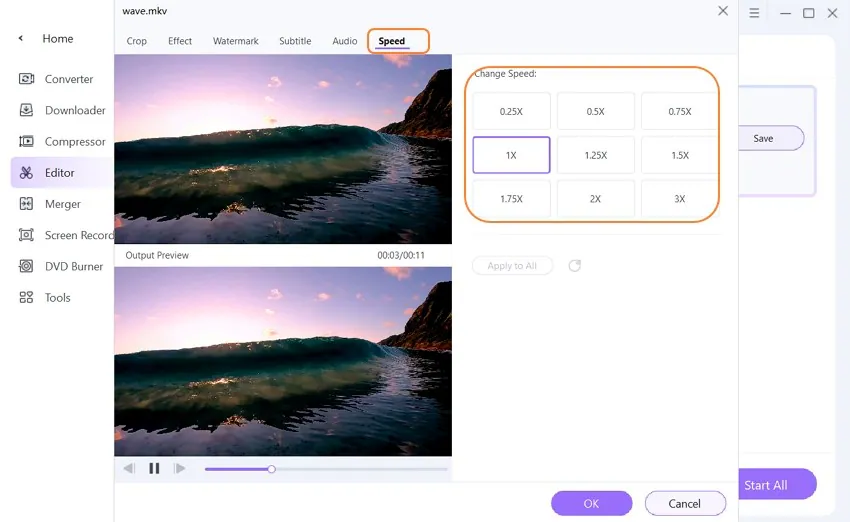Open the Downloader sidebar icon
Screen dimensions: 850x522
pos(26,110)
